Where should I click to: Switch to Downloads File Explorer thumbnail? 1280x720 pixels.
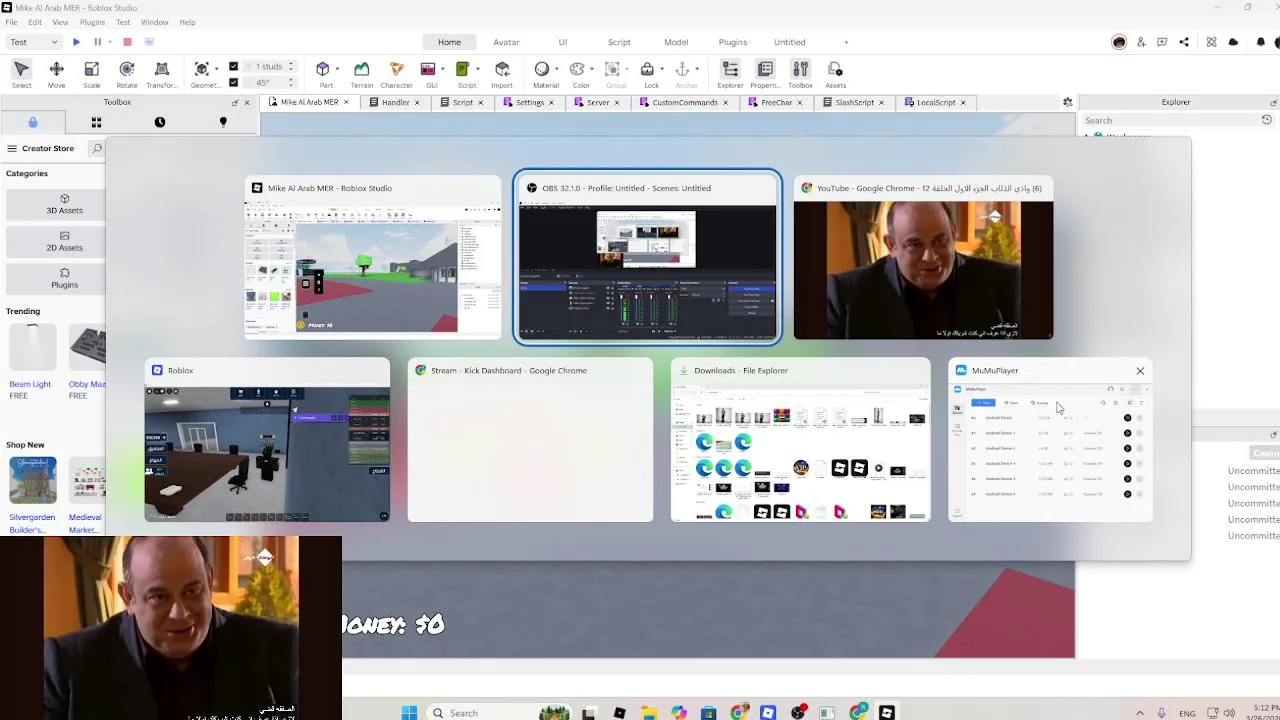[x=800, y=440]
